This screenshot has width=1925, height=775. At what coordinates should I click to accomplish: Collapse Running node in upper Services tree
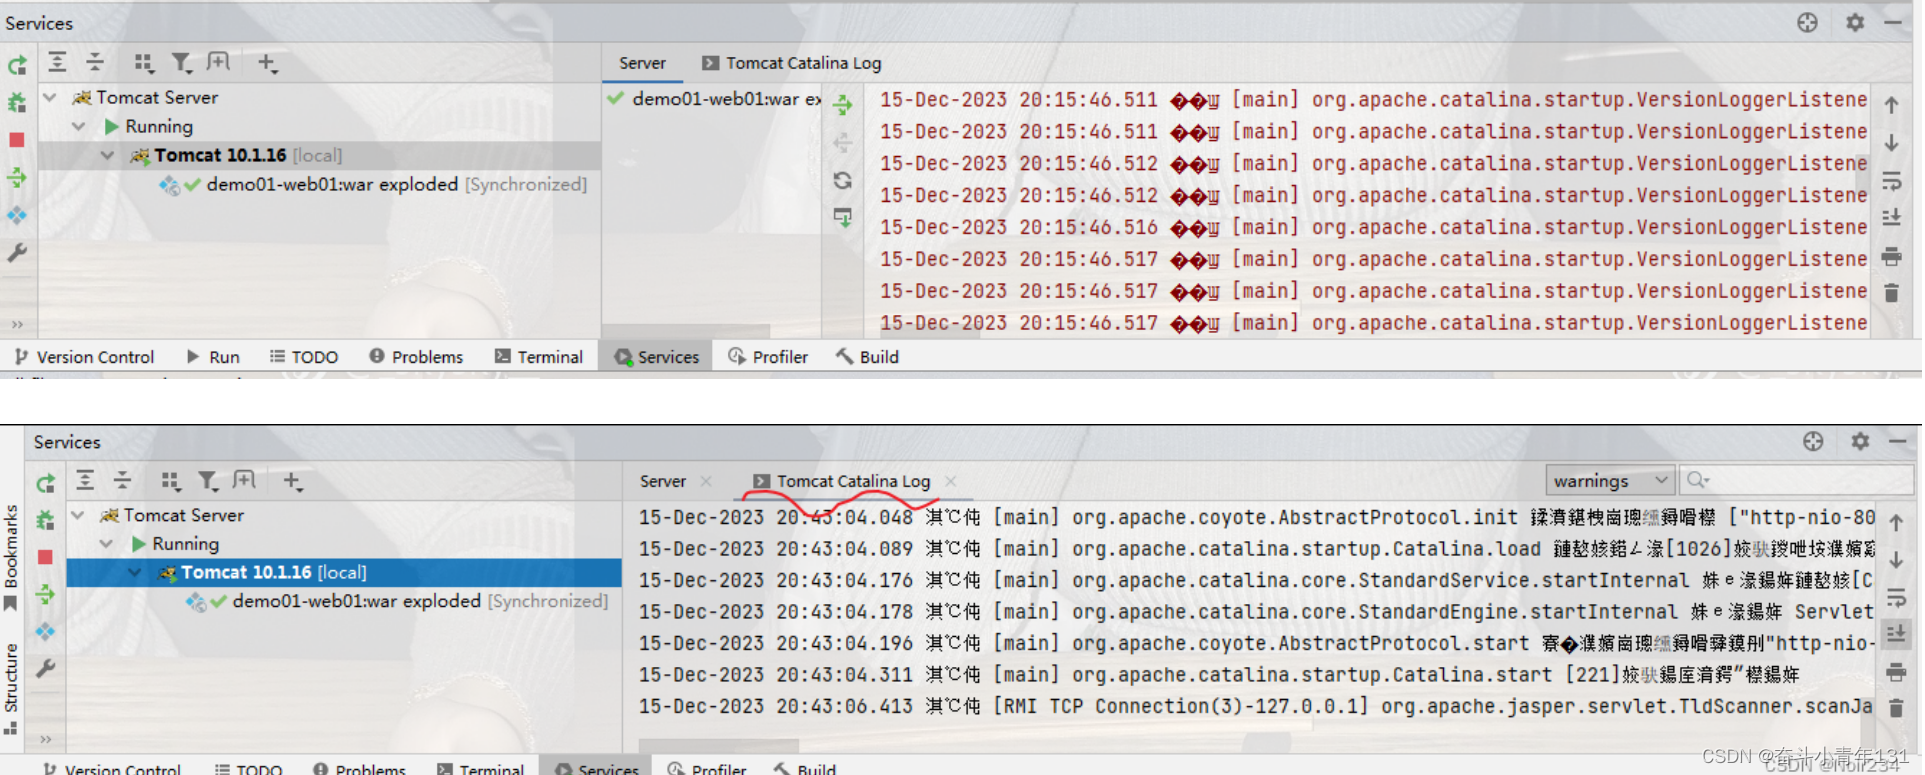click(79, 127)
